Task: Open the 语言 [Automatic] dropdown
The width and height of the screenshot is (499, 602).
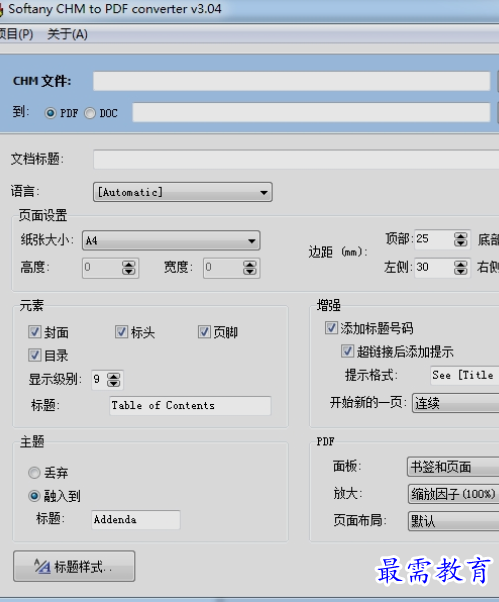Action: 183,192
